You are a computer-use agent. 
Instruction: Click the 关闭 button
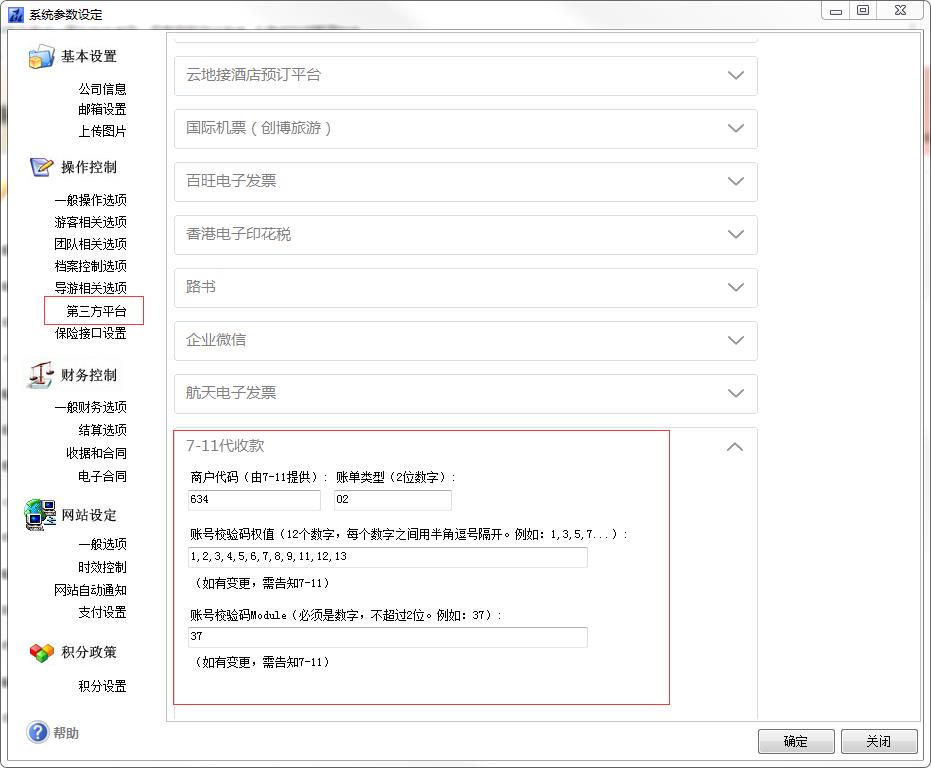[878, 741]
